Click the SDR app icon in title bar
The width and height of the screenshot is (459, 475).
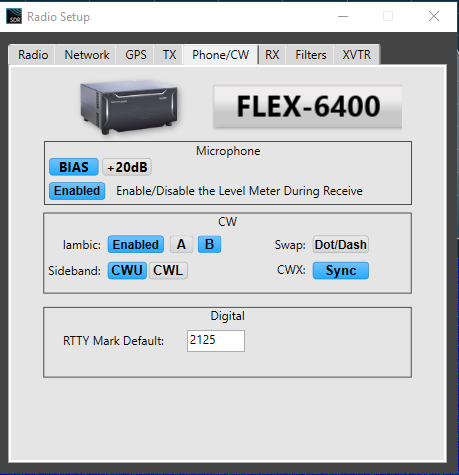pos(14,16)
